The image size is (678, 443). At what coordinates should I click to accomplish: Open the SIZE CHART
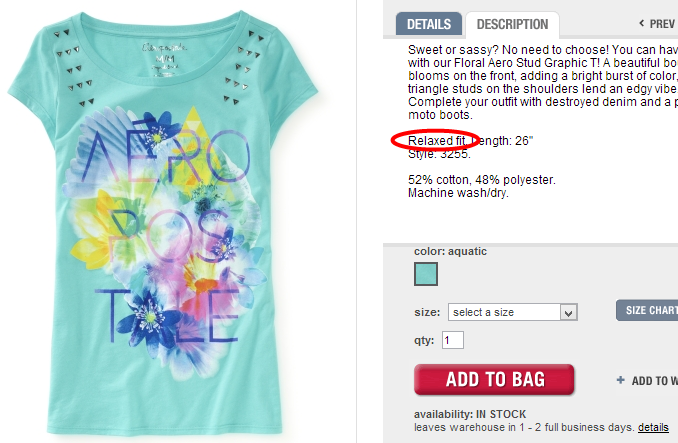click(647, 310)
